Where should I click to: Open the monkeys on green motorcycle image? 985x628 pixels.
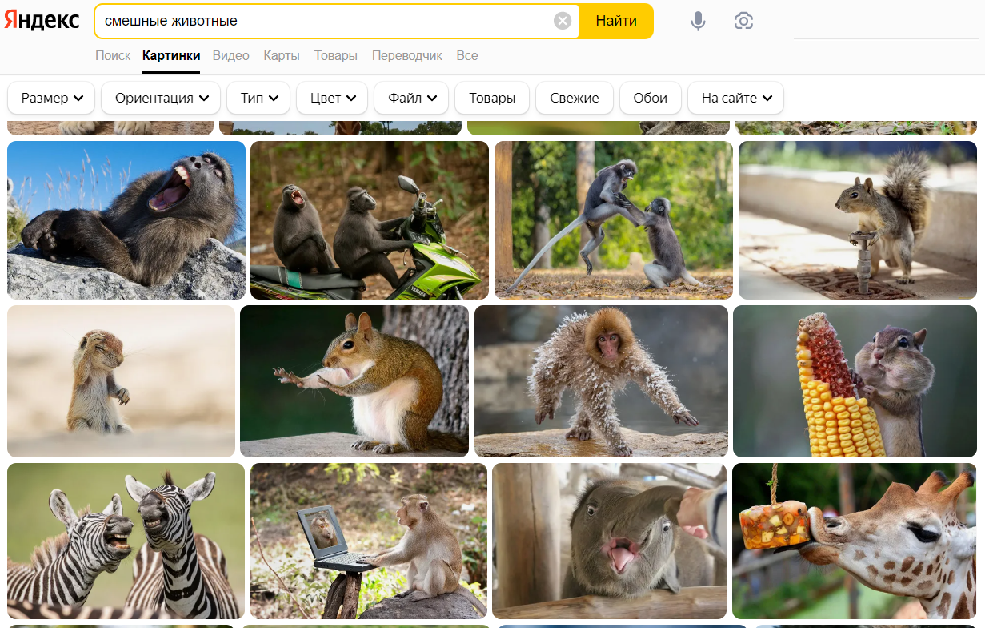coord(369,220)
